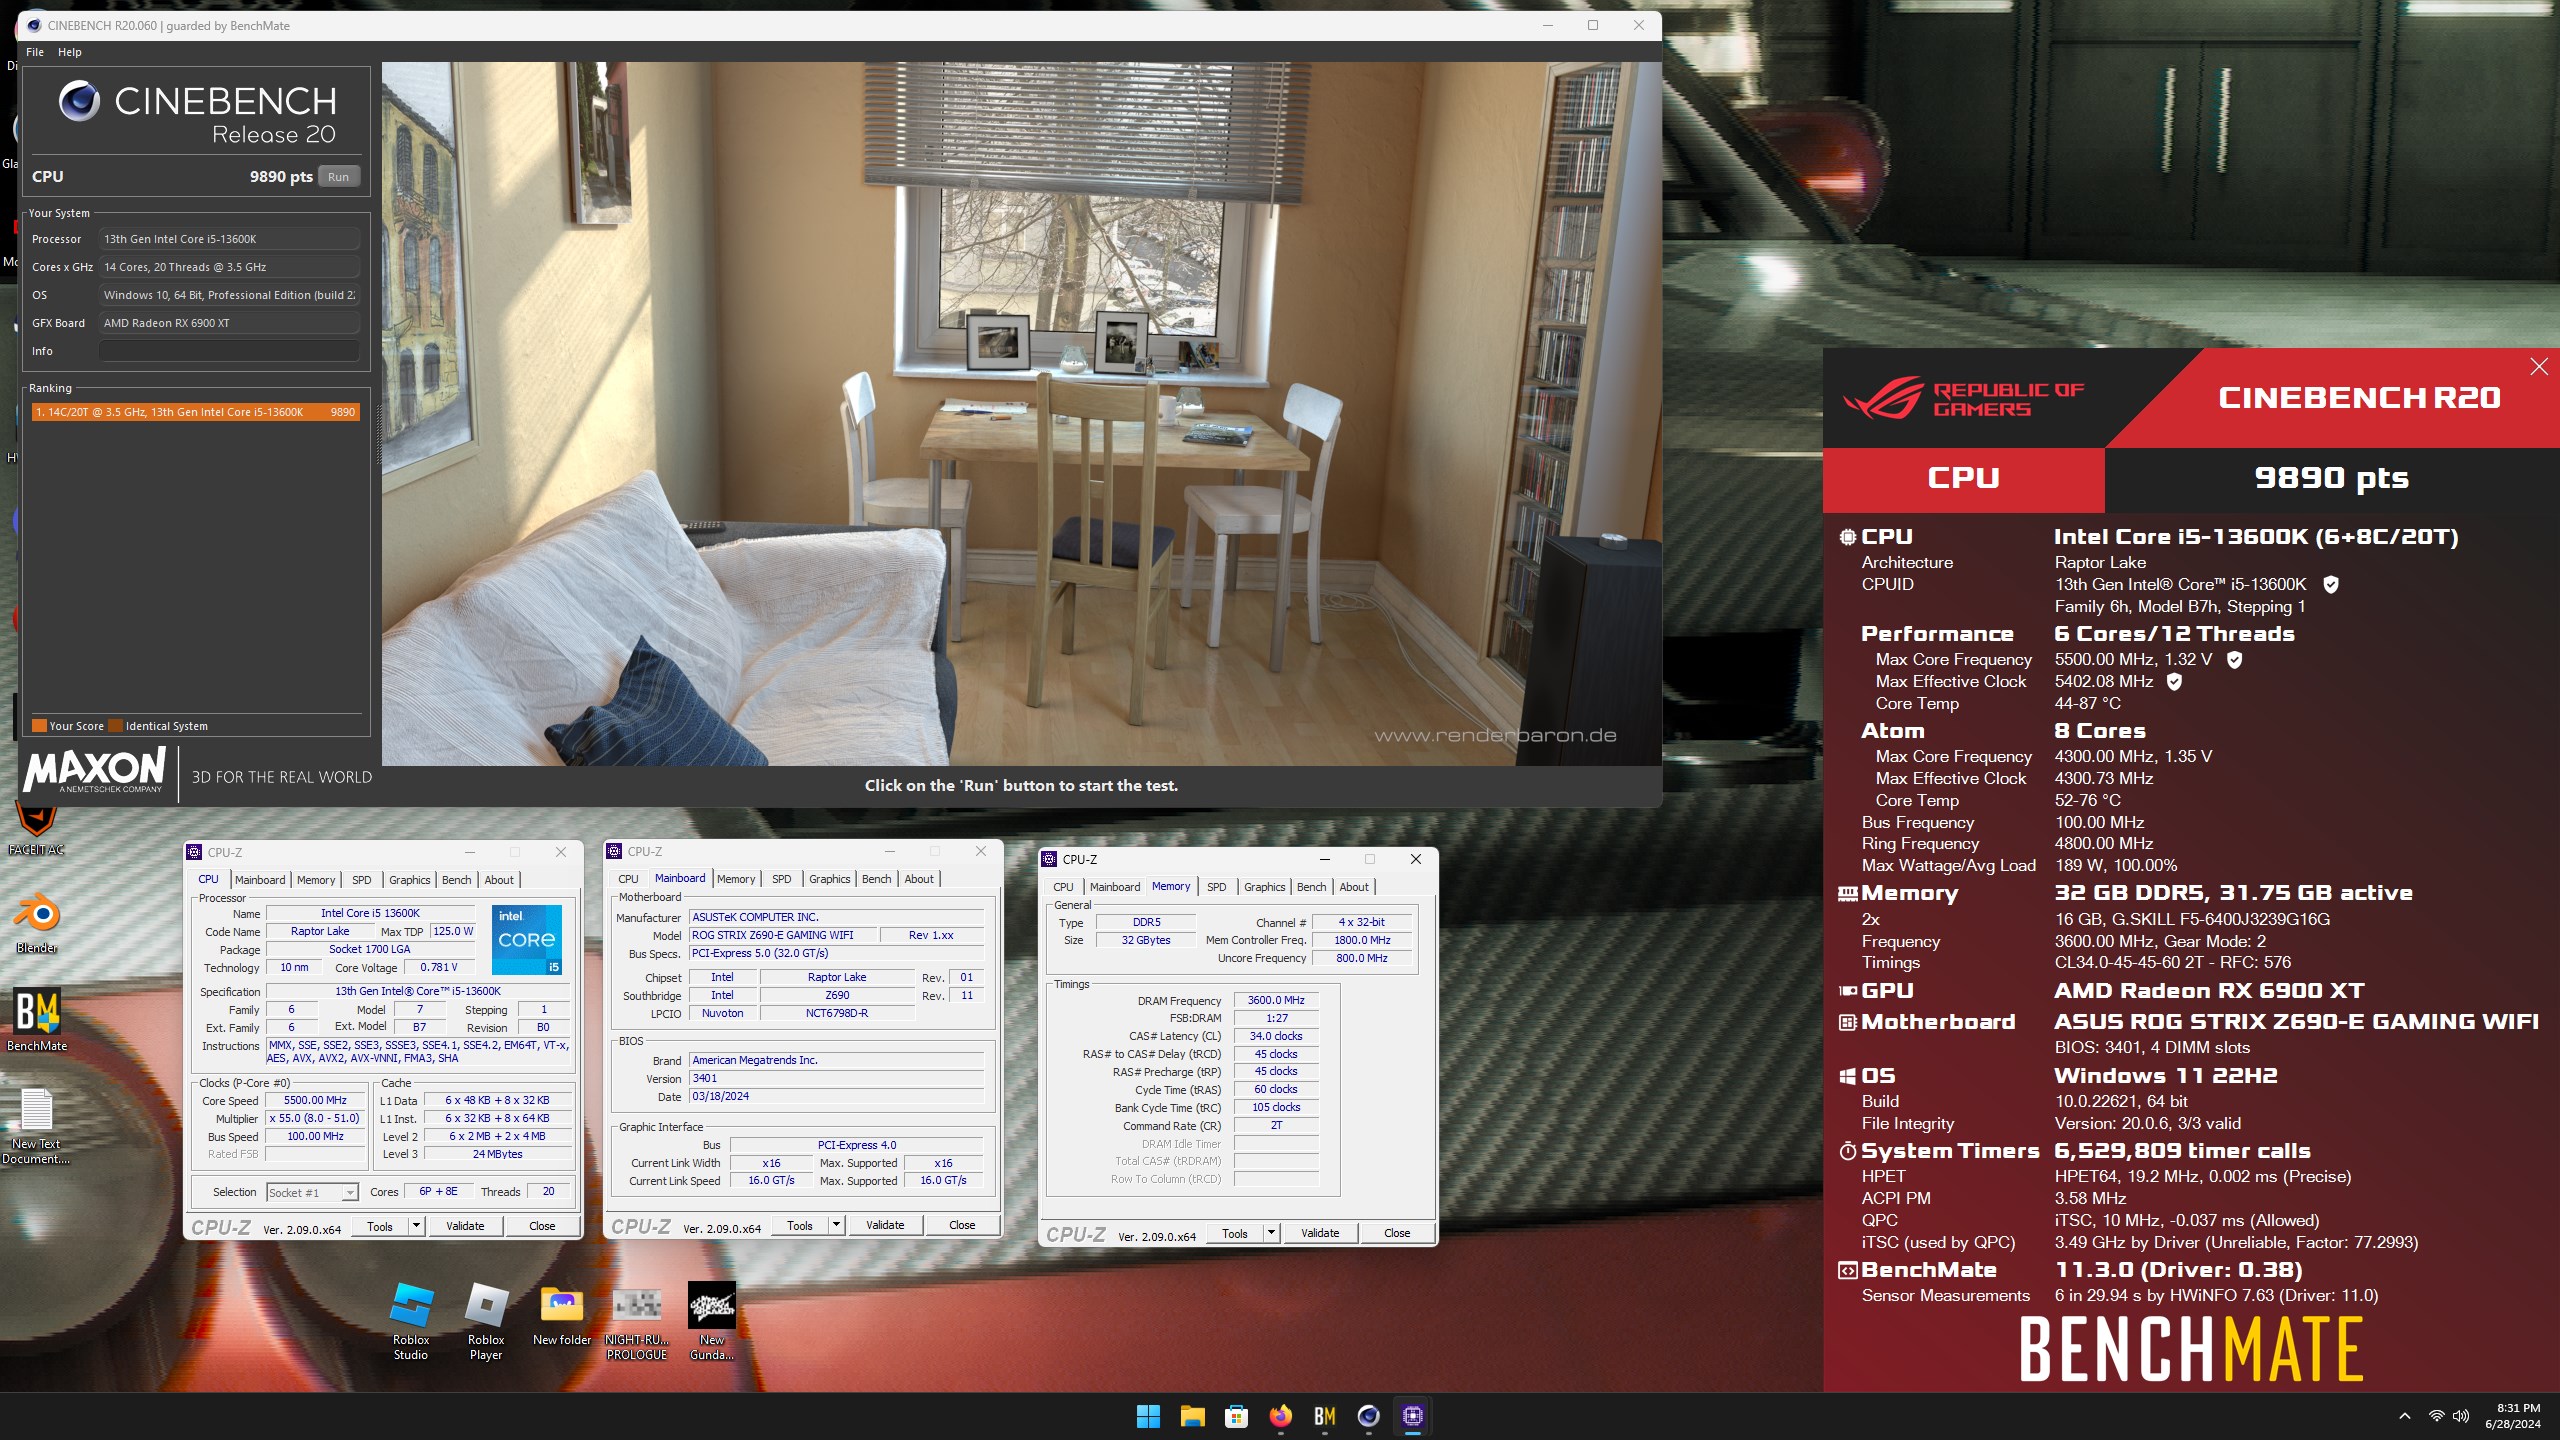Open volume tray icon

(x=2461, y=1416)
